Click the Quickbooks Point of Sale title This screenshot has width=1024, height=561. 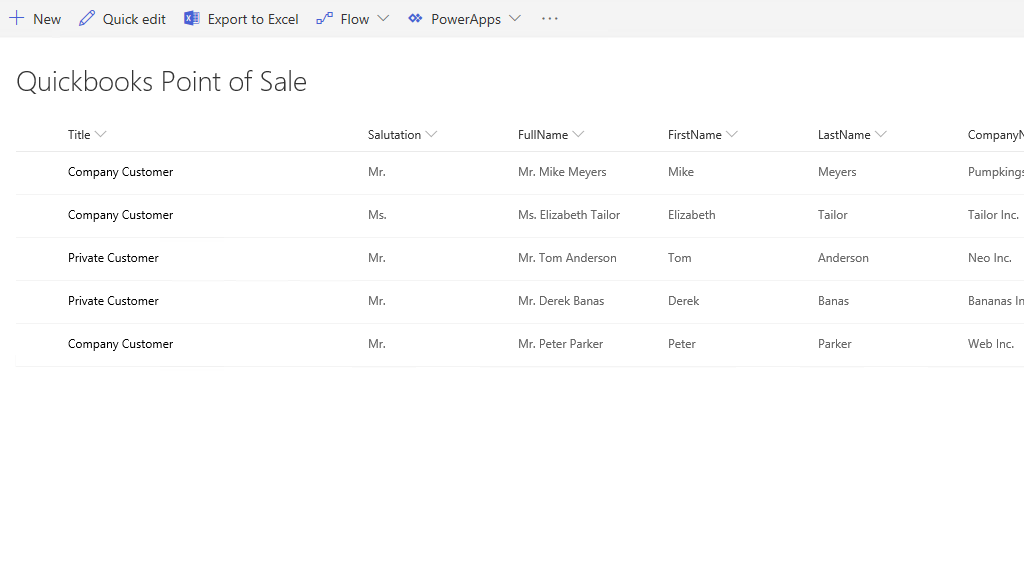click(161, 82)
